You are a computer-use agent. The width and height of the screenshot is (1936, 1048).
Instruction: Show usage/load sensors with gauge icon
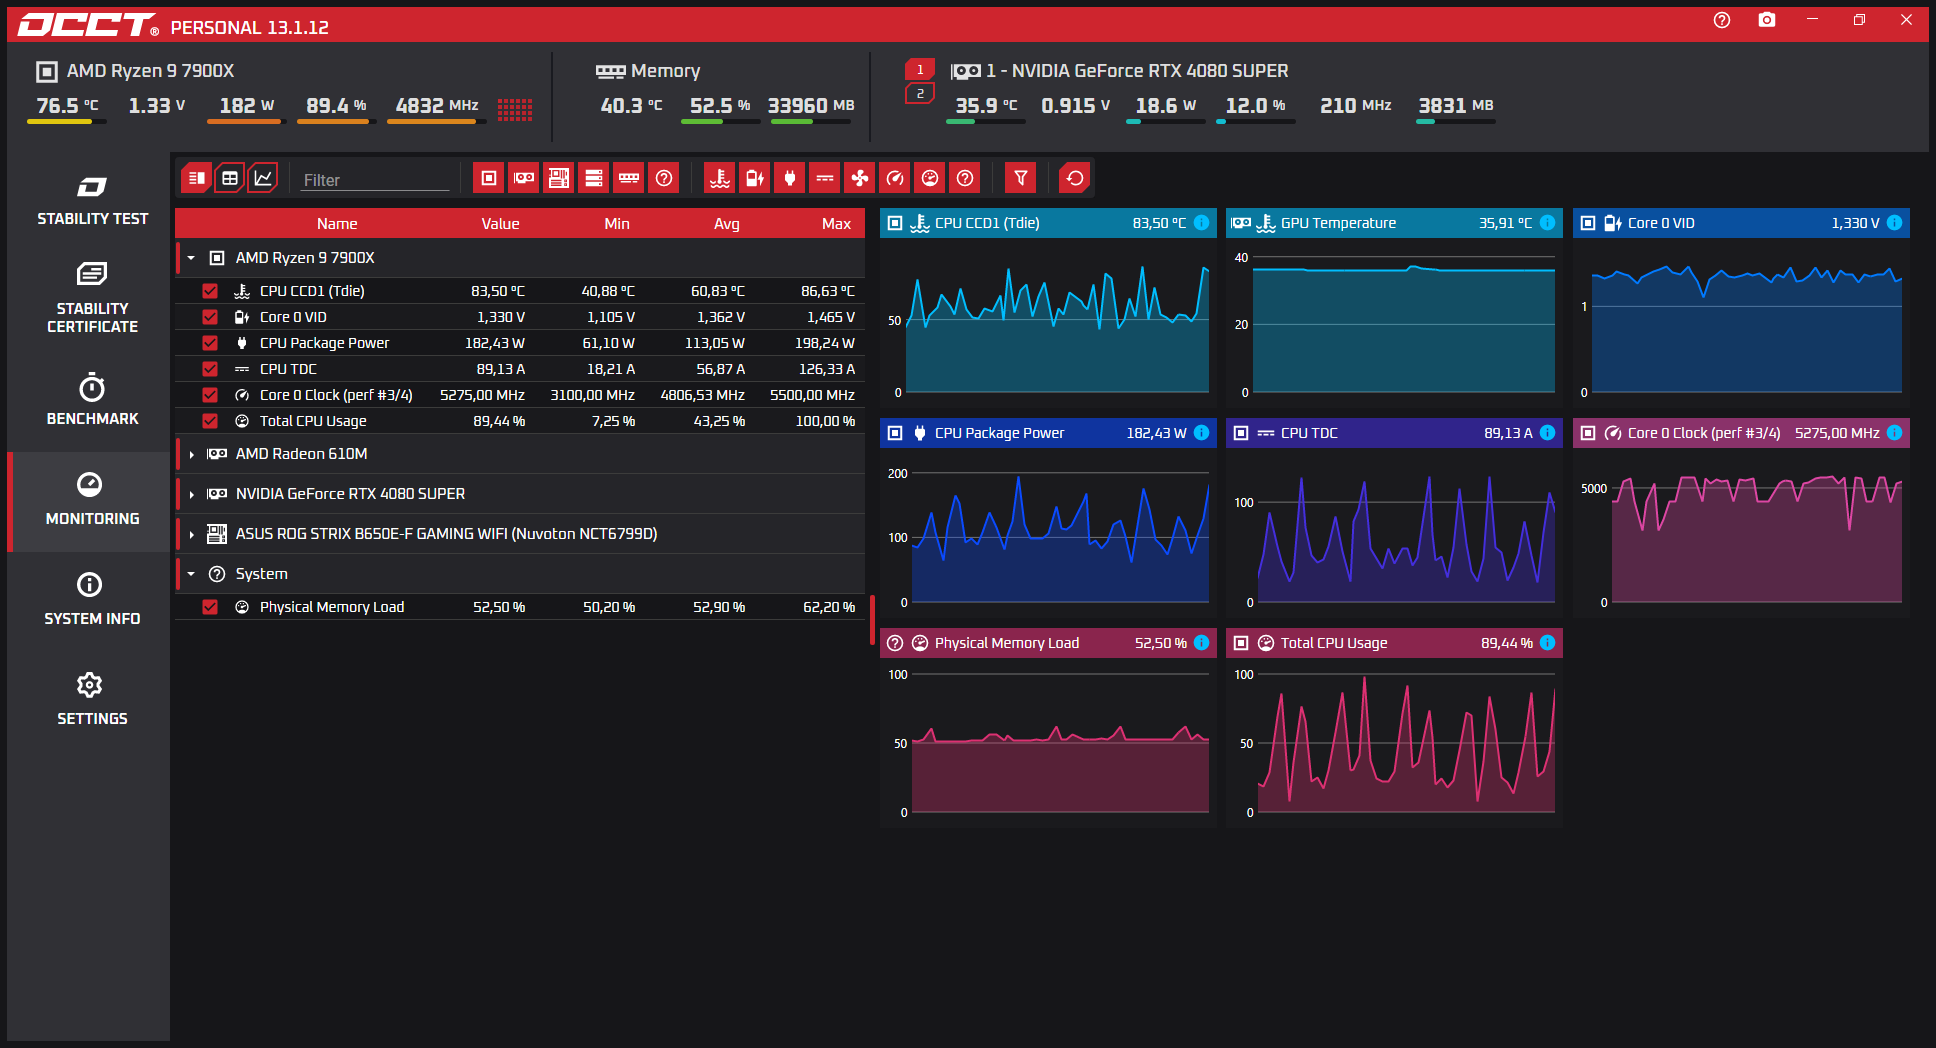(x=930, y=178)
